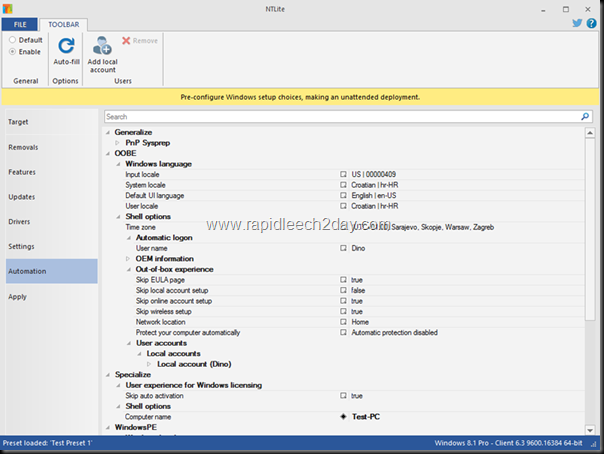Image resolution: width=604 pixels, height=454 pixels.
Task: Click the state marker for Default UI language
Action: point(343,196)
